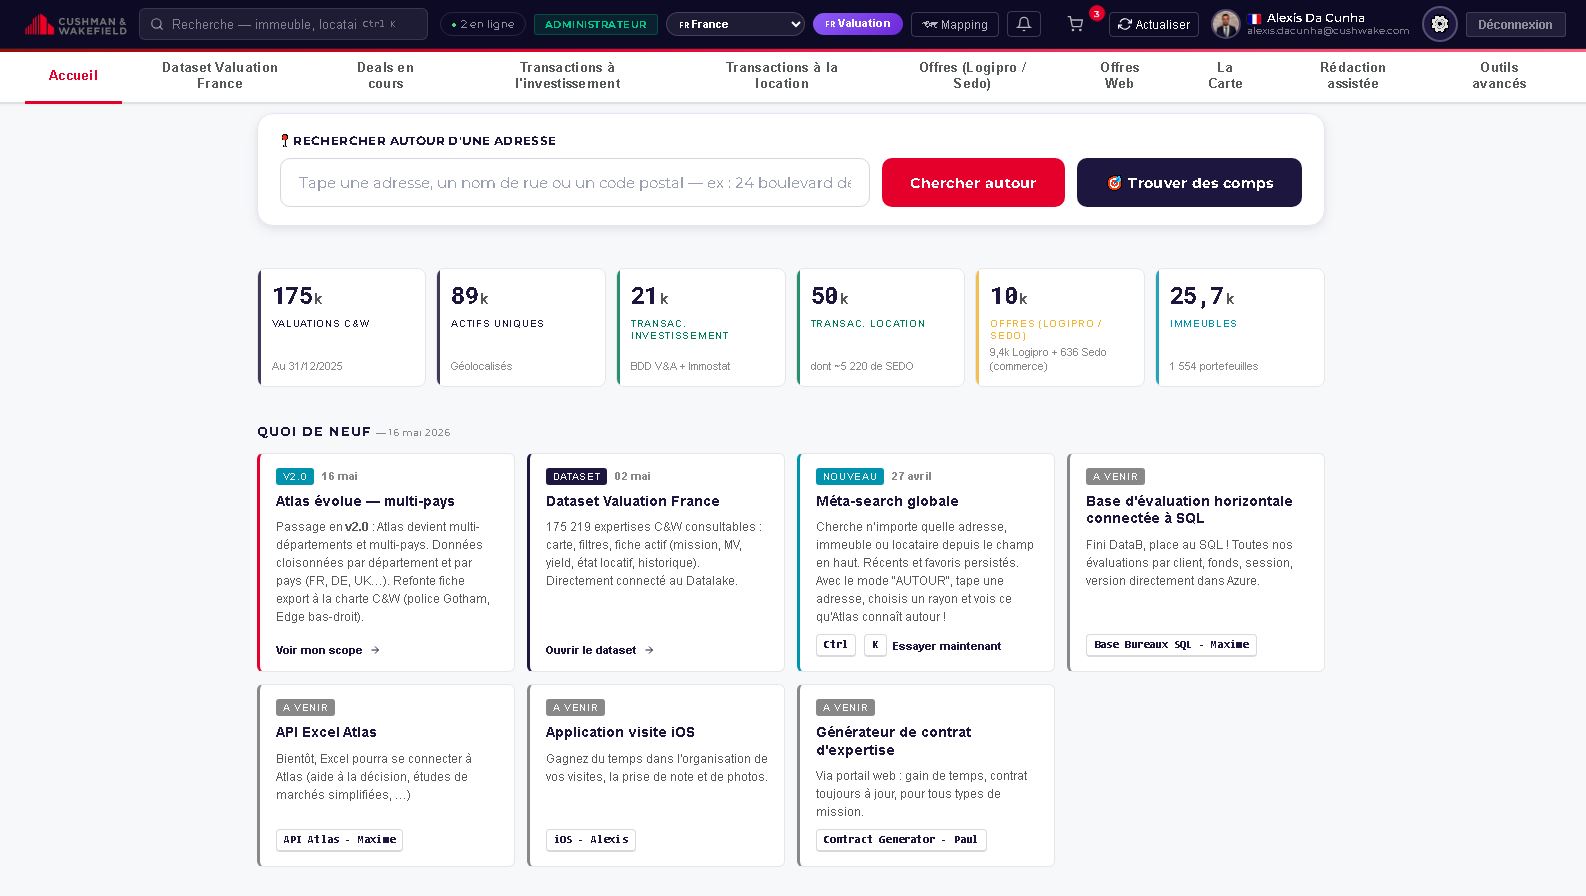Click Voir mon scope link
Image resolution: width=1586 pixels, height=896 pixels.
328,650
